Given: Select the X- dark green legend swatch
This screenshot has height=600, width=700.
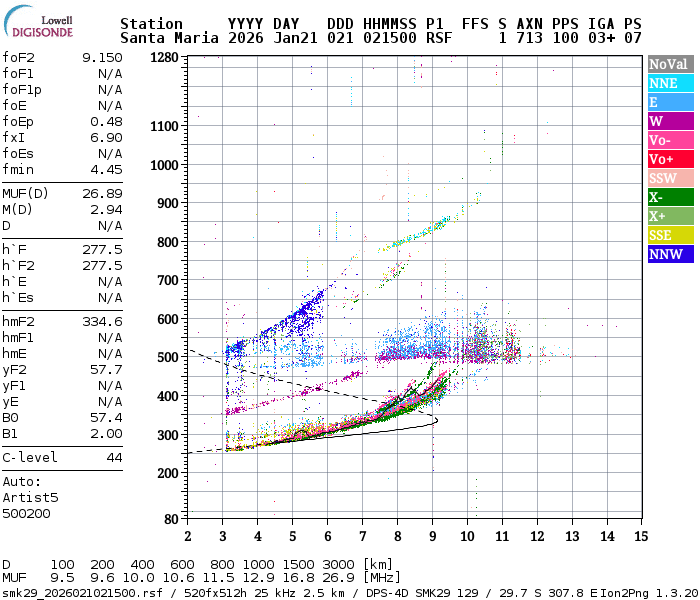Looking at the screenshot, I should [671, 197].
